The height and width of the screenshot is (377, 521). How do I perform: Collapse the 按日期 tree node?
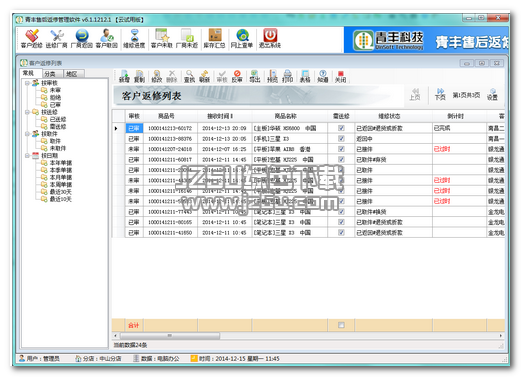pyautogui.click(x=27, y=156)
